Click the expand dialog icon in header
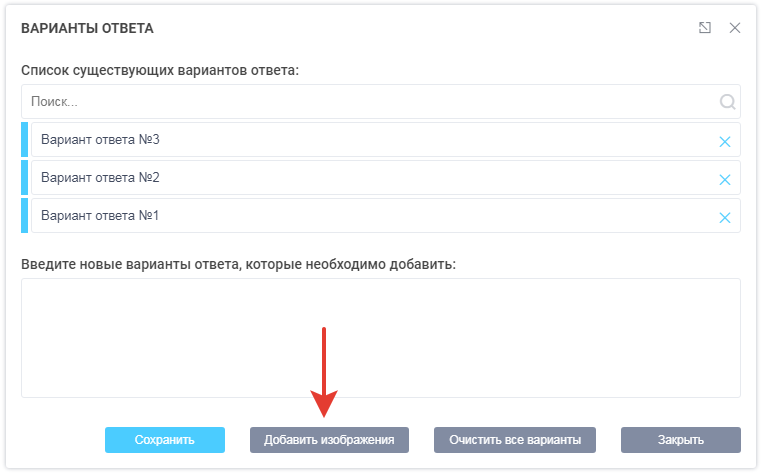Viewport: 761px width, 473px height. click(705, 28)
